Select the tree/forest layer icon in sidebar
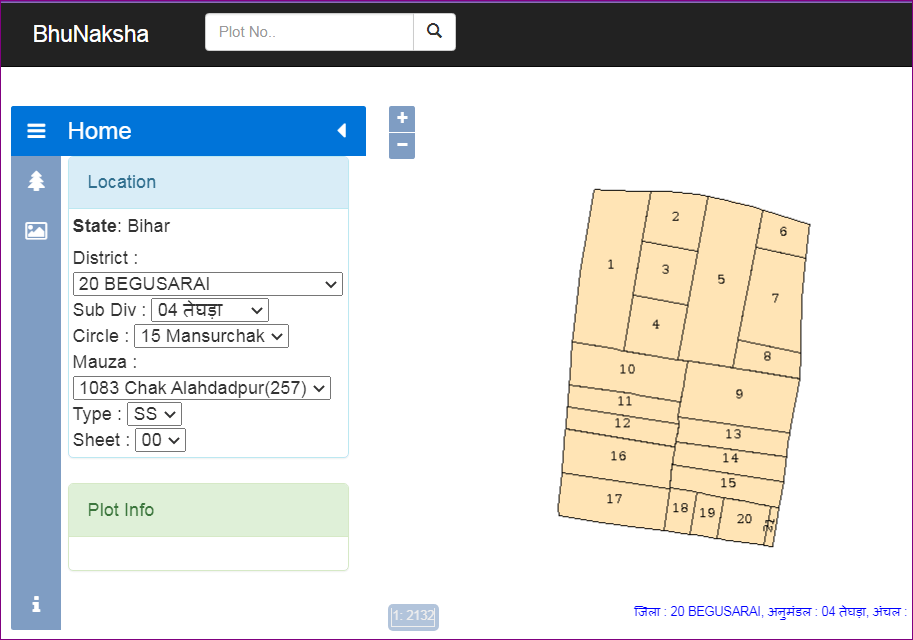 [x=36, y=181]
